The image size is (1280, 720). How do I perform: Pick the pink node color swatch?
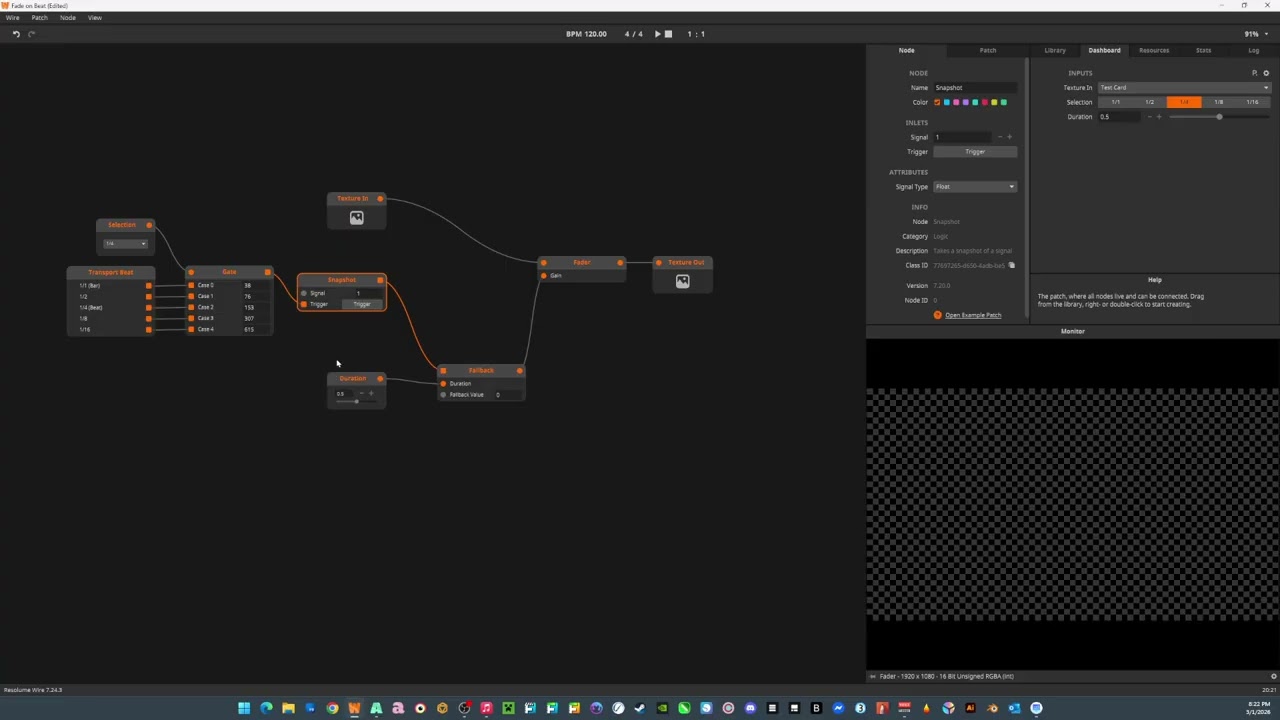click(956, 102)
